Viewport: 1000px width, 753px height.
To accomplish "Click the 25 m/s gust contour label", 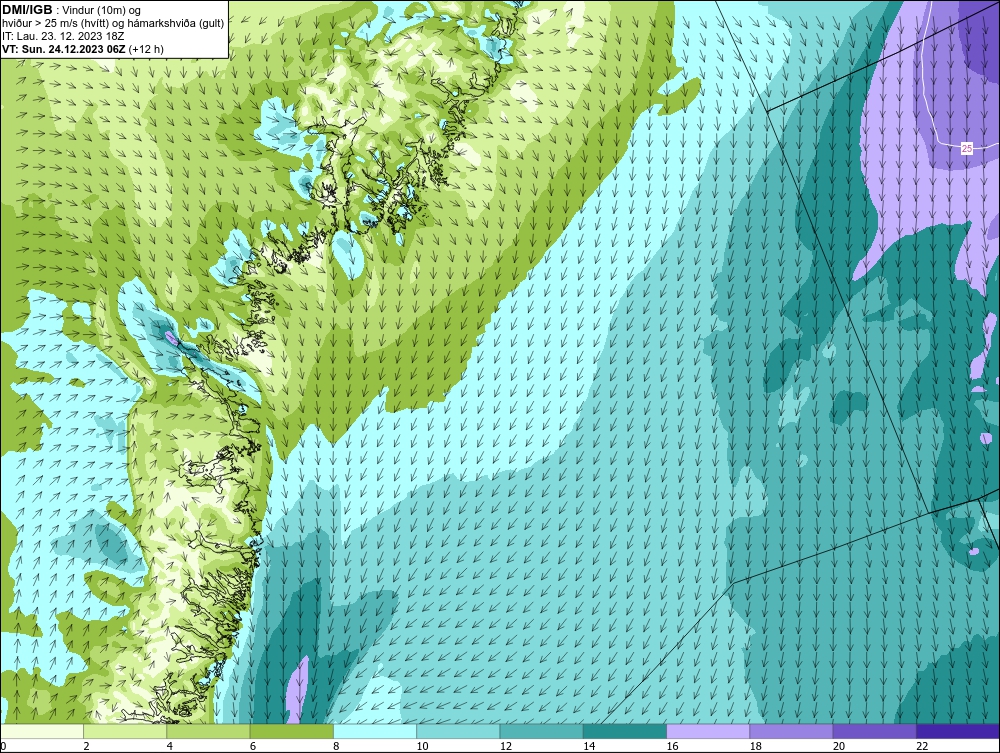I will 967,148.
